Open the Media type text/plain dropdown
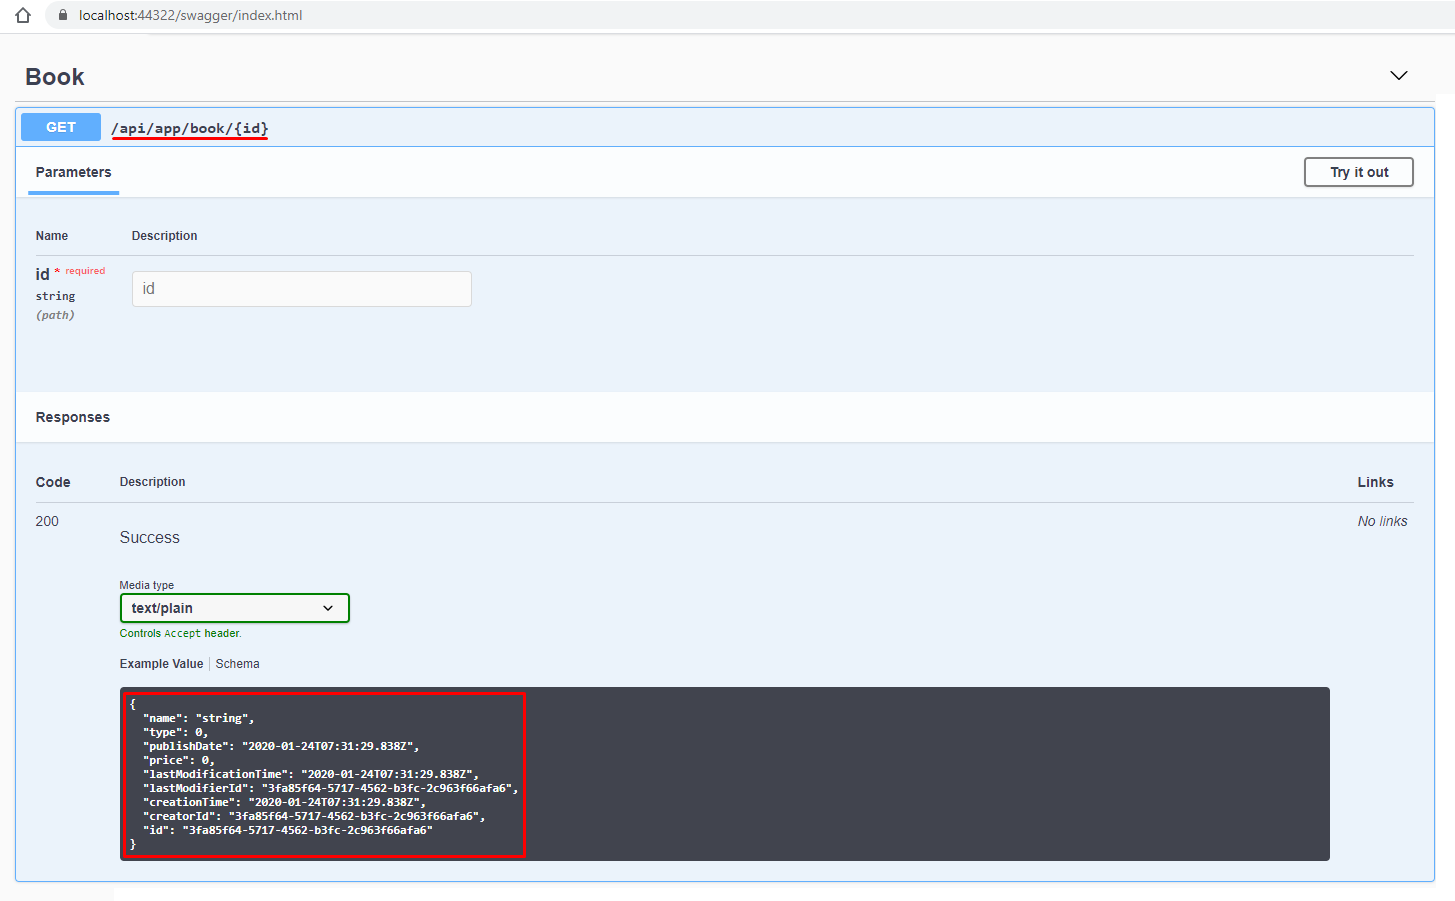 point(234,608)
